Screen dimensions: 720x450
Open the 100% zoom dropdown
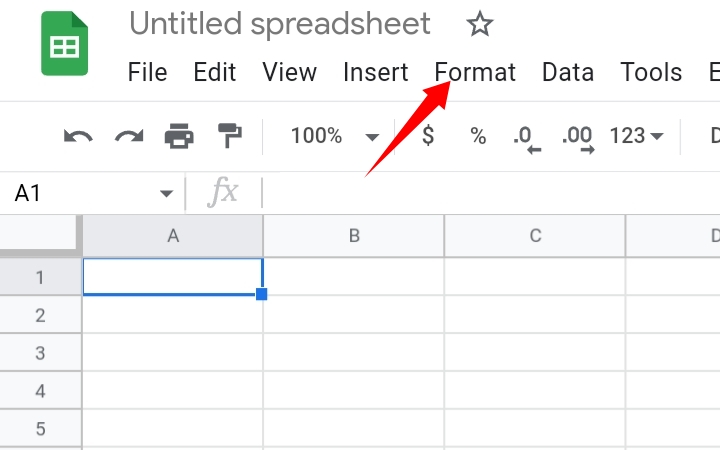334,136
